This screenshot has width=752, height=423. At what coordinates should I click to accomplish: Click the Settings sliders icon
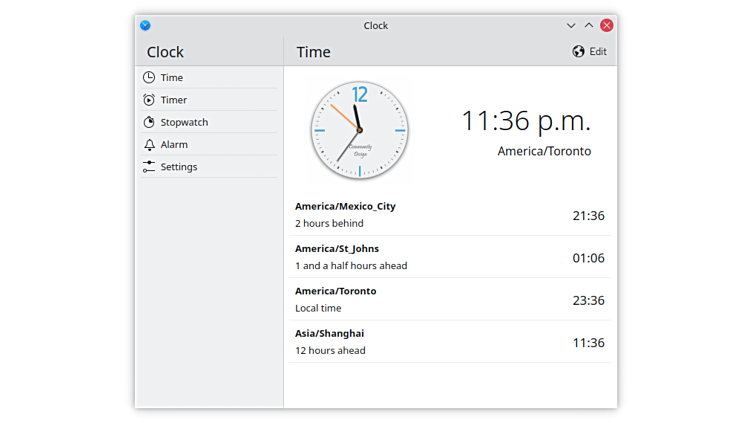[149, 167]
